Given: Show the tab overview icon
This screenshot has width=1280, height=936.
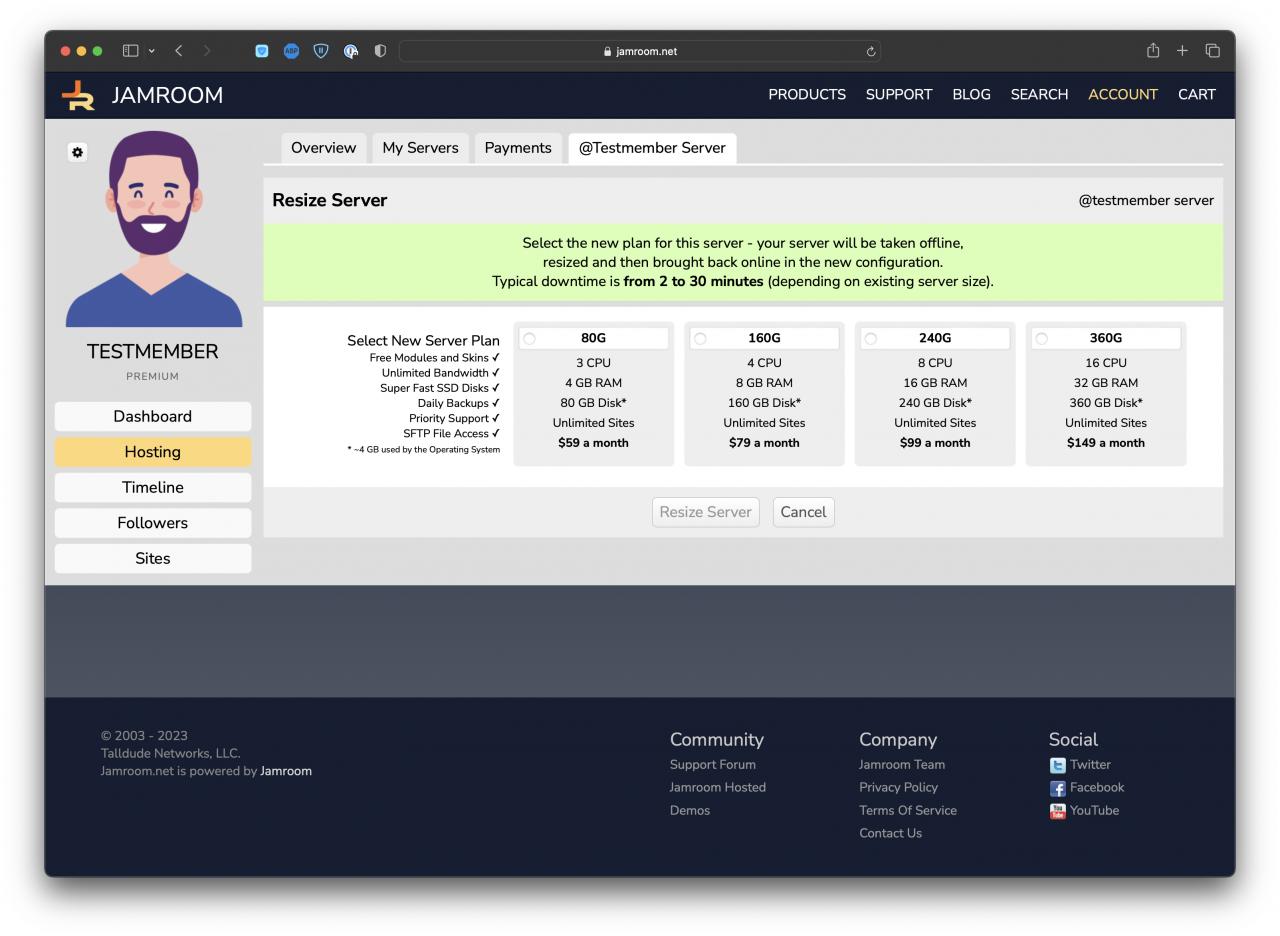Looking at the screenshot, I should [1212, 51].
